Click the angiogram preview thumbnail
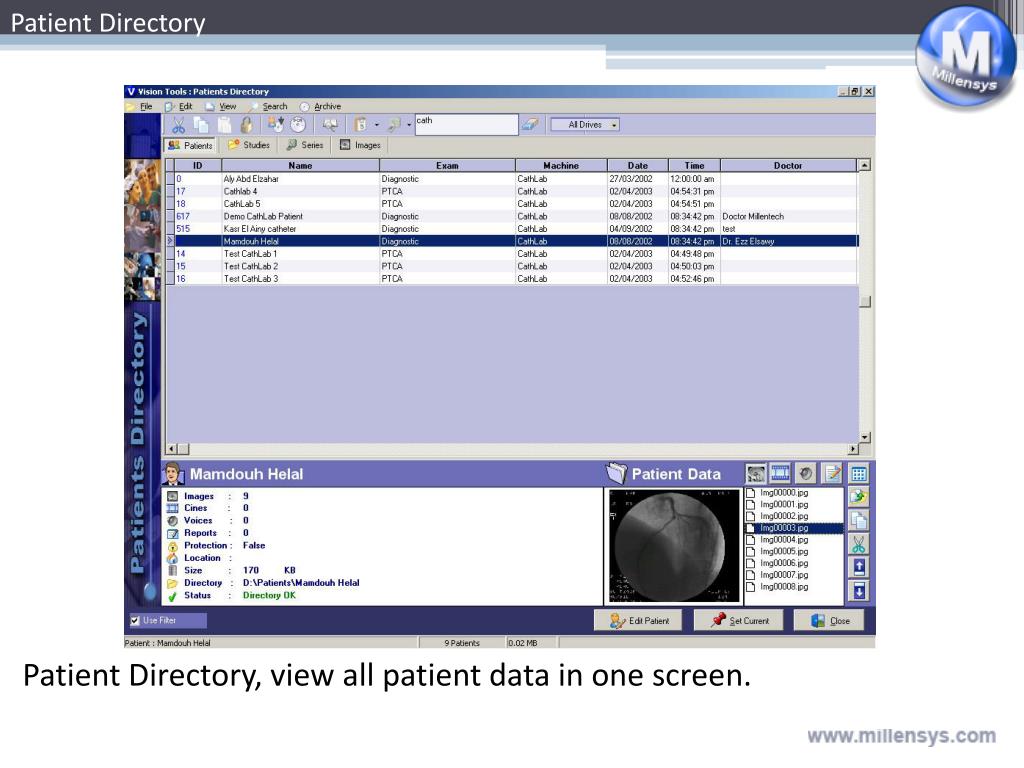The height and width of the screenshot is (768, 1024). [673, 546]
